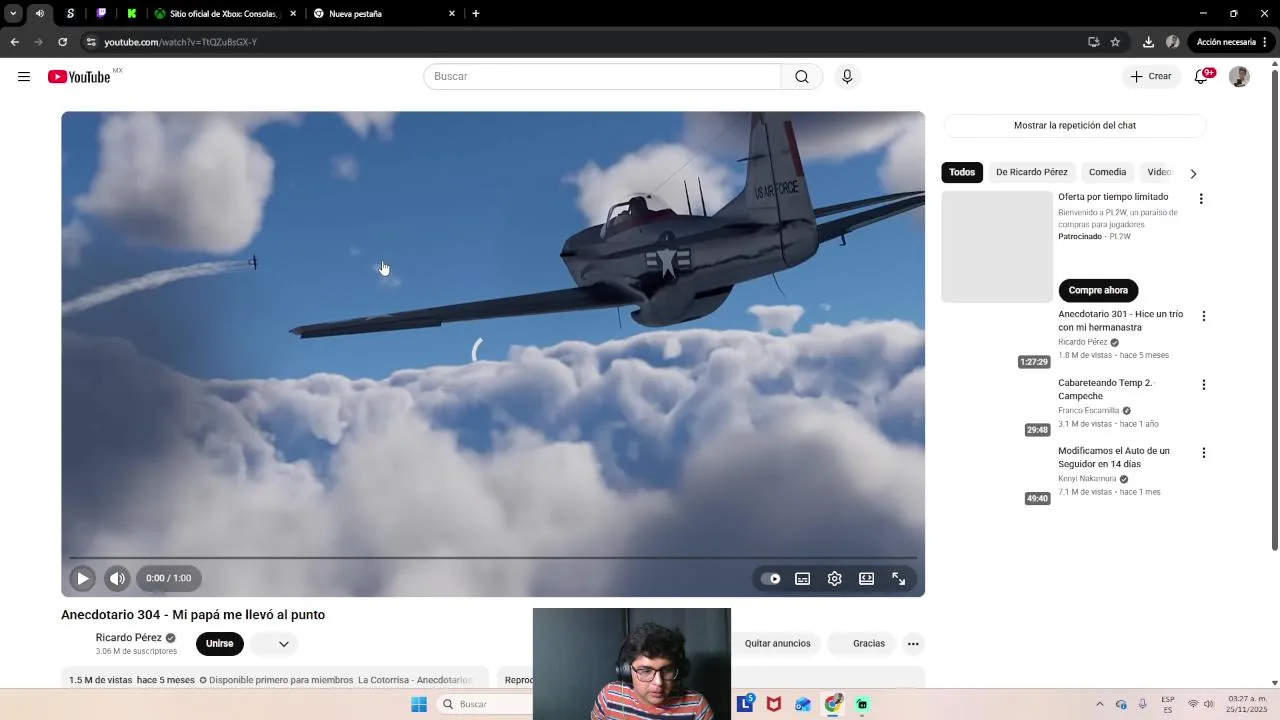Open browser downloads
1280x720 pixels.
point(1148,42)
